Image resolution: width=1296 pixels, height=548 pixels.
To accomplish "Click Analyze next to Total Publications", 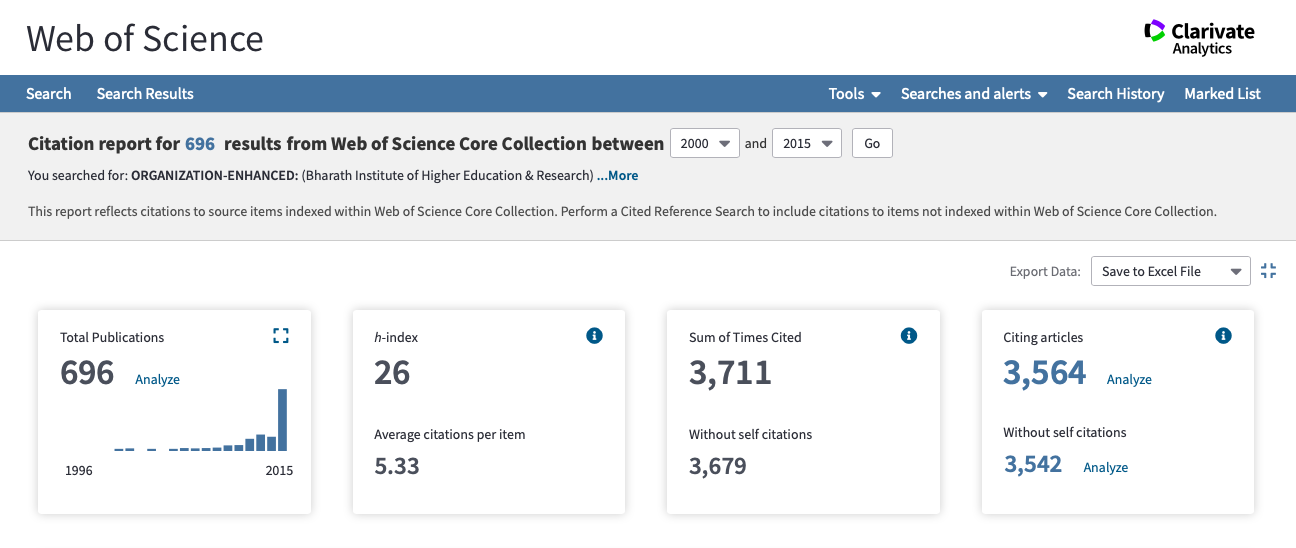I will 157,380.
